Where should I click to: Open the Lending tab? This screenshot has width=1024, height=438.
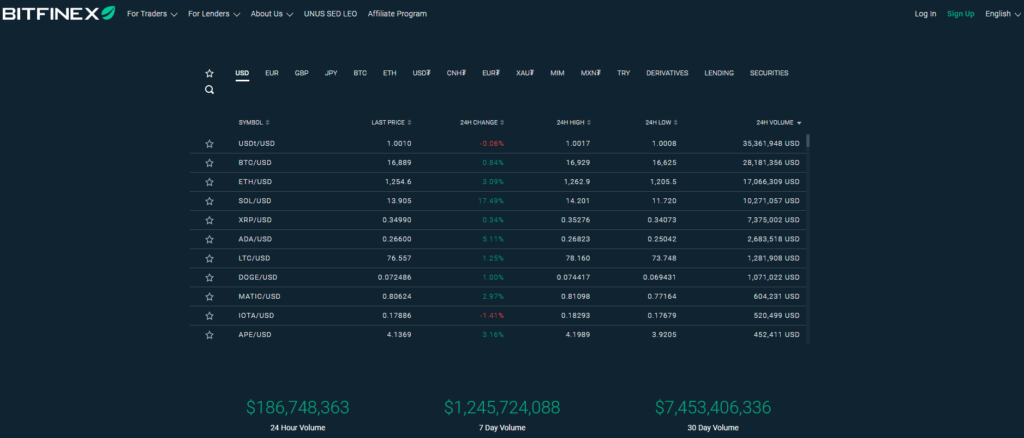(719, 73)
